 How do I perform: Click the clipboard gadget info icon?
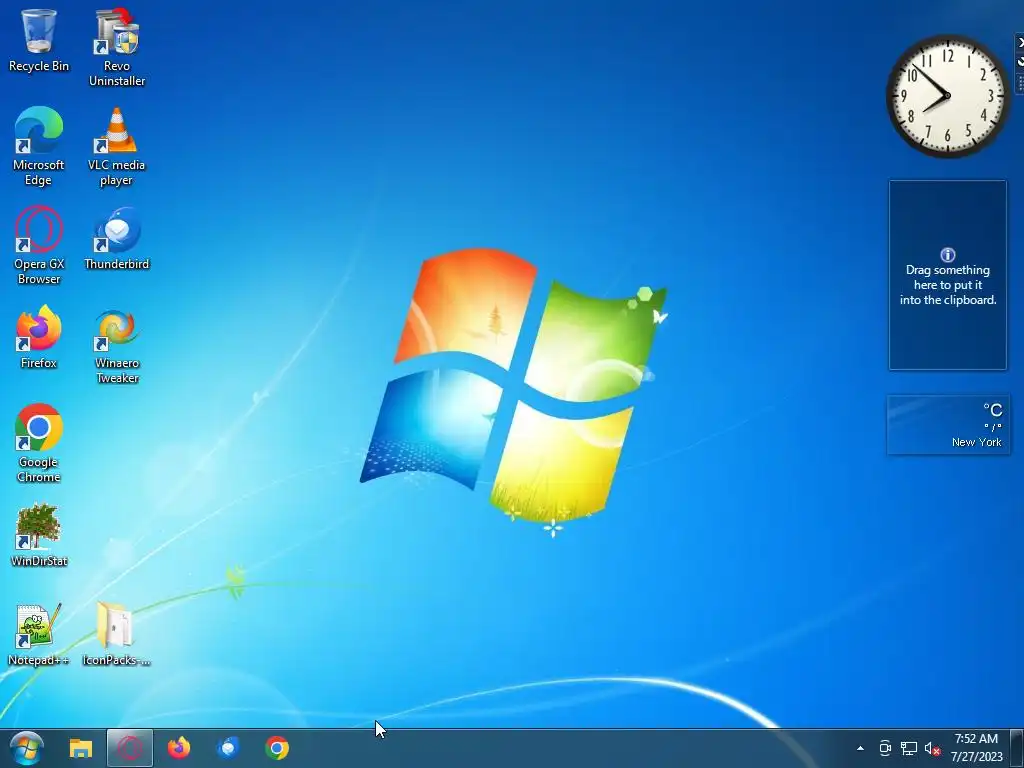click(x=948, y=255)
